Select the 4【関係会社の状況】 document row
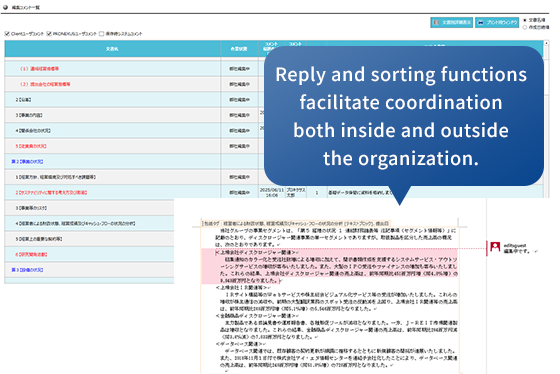 tap(33, 131)
